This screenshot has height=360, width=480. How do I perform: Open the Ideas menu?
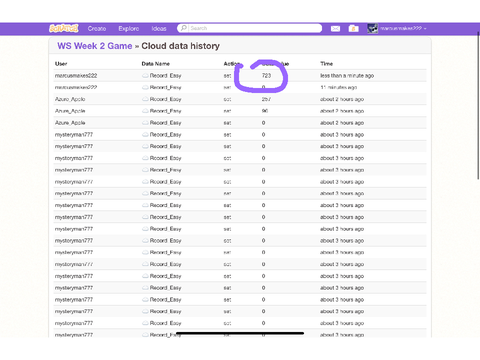[159, 29]
